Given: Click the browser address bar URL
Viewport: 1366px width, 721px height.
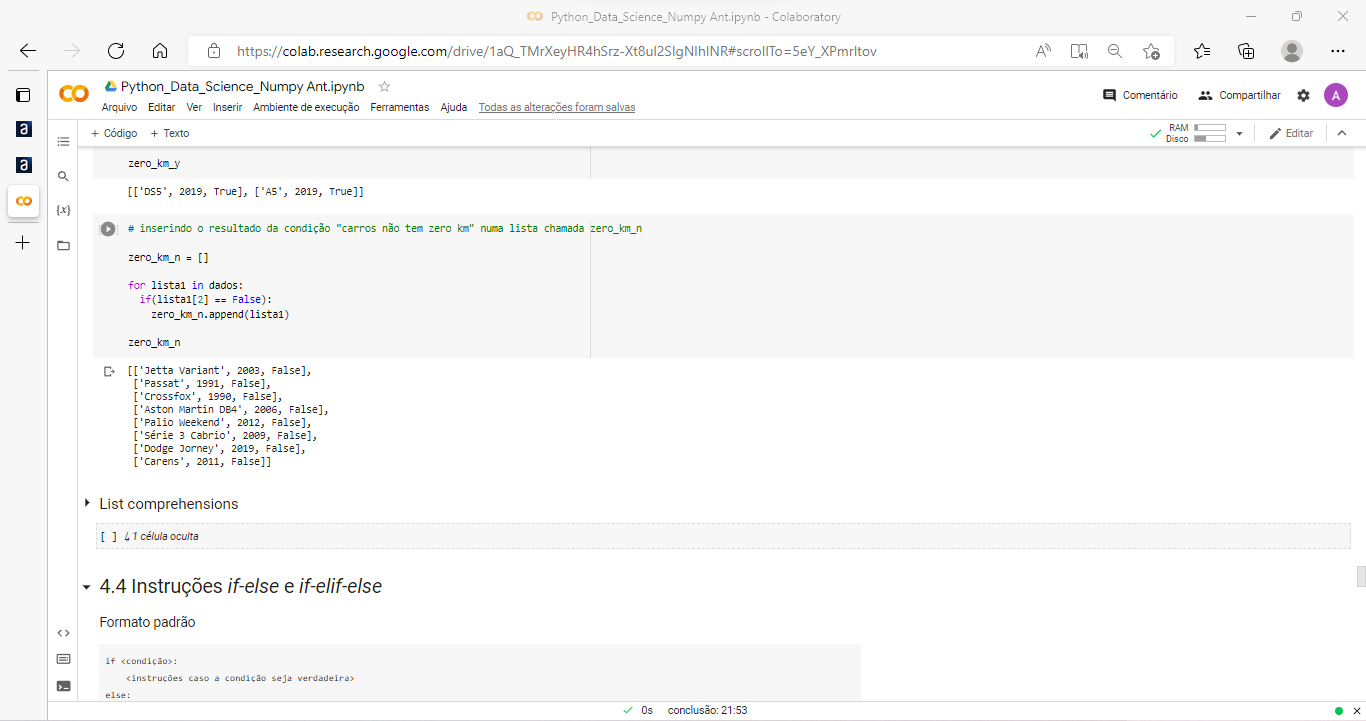Looking at the screenshot, I should (556, 51).
